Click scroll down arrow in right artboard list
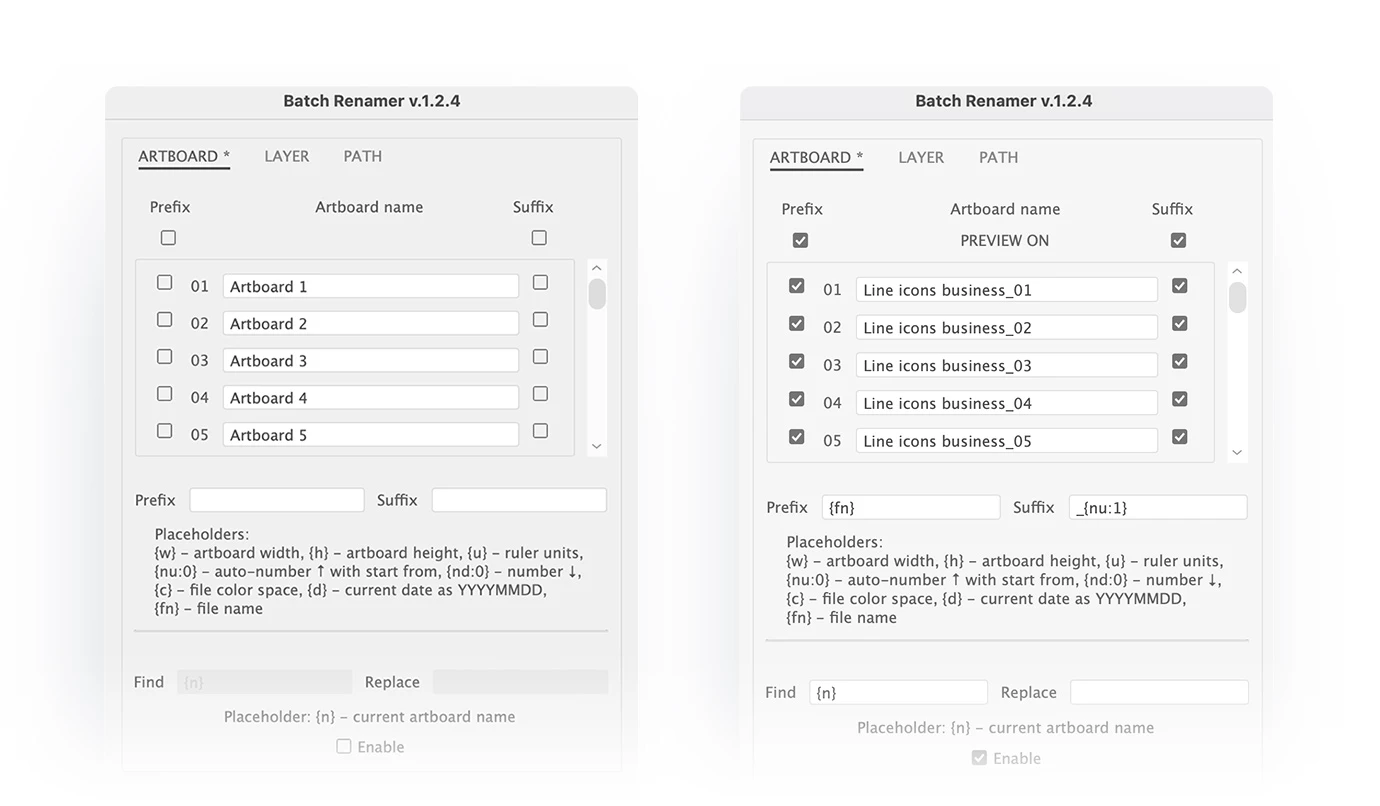 (1237, 453)
